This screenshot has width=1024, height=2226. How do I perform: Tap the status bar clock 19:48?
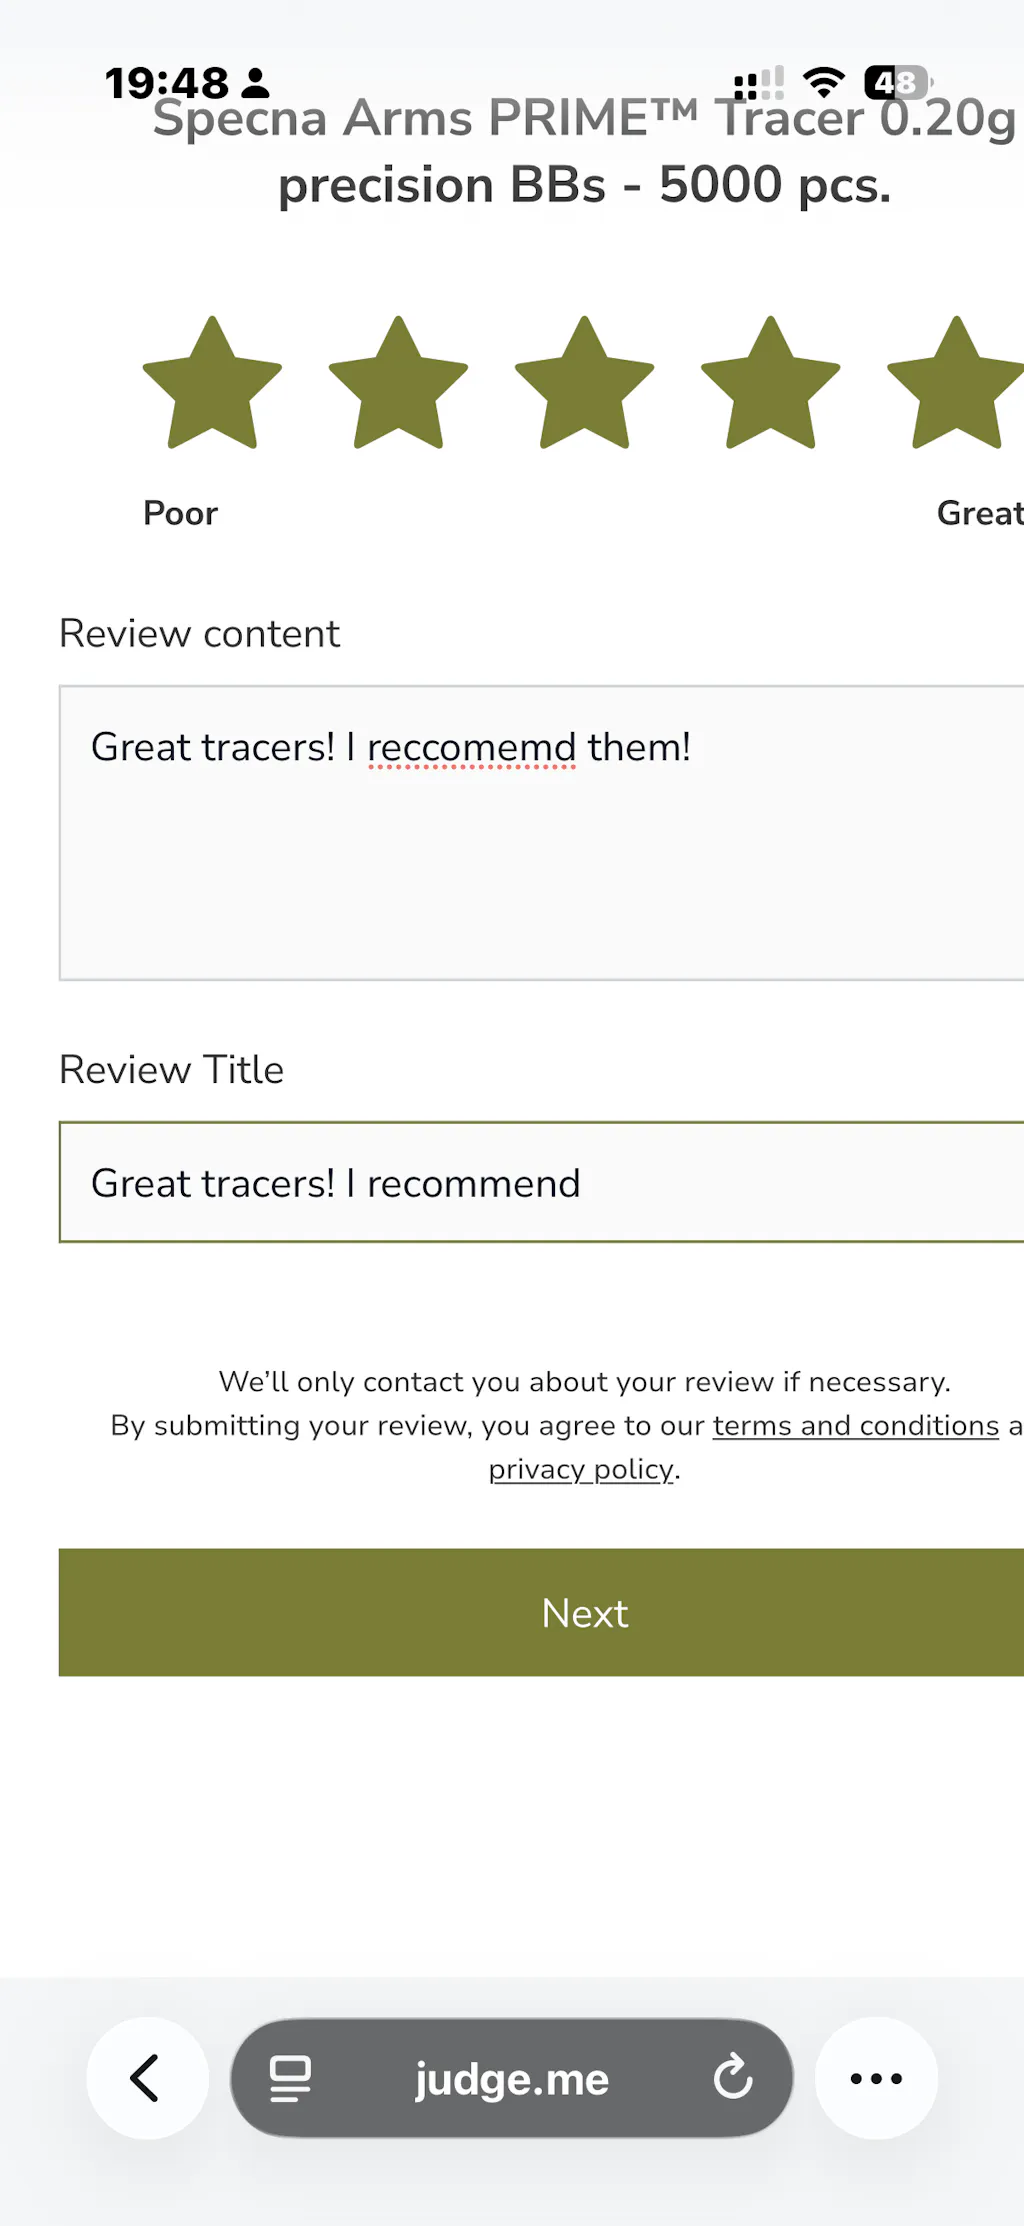(167, 83)
